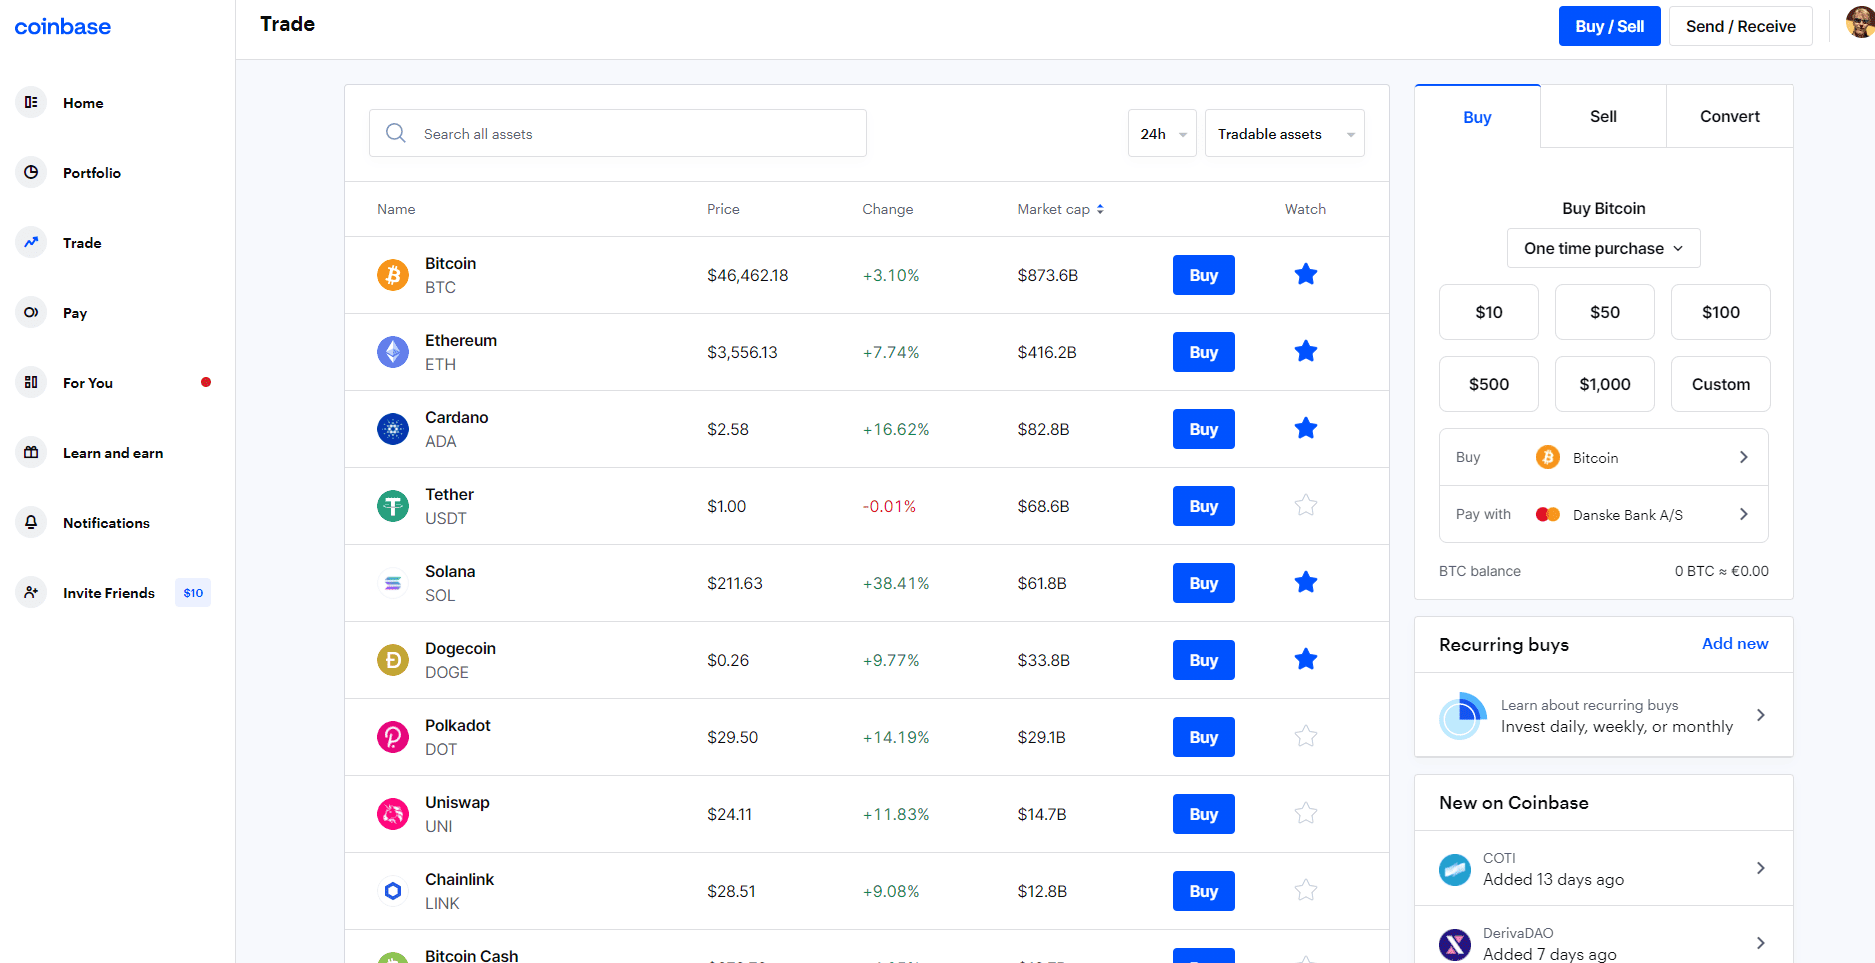Click Add new recurring buy link
Viewport: 1875px width, 963px height.
point(1735,643)
